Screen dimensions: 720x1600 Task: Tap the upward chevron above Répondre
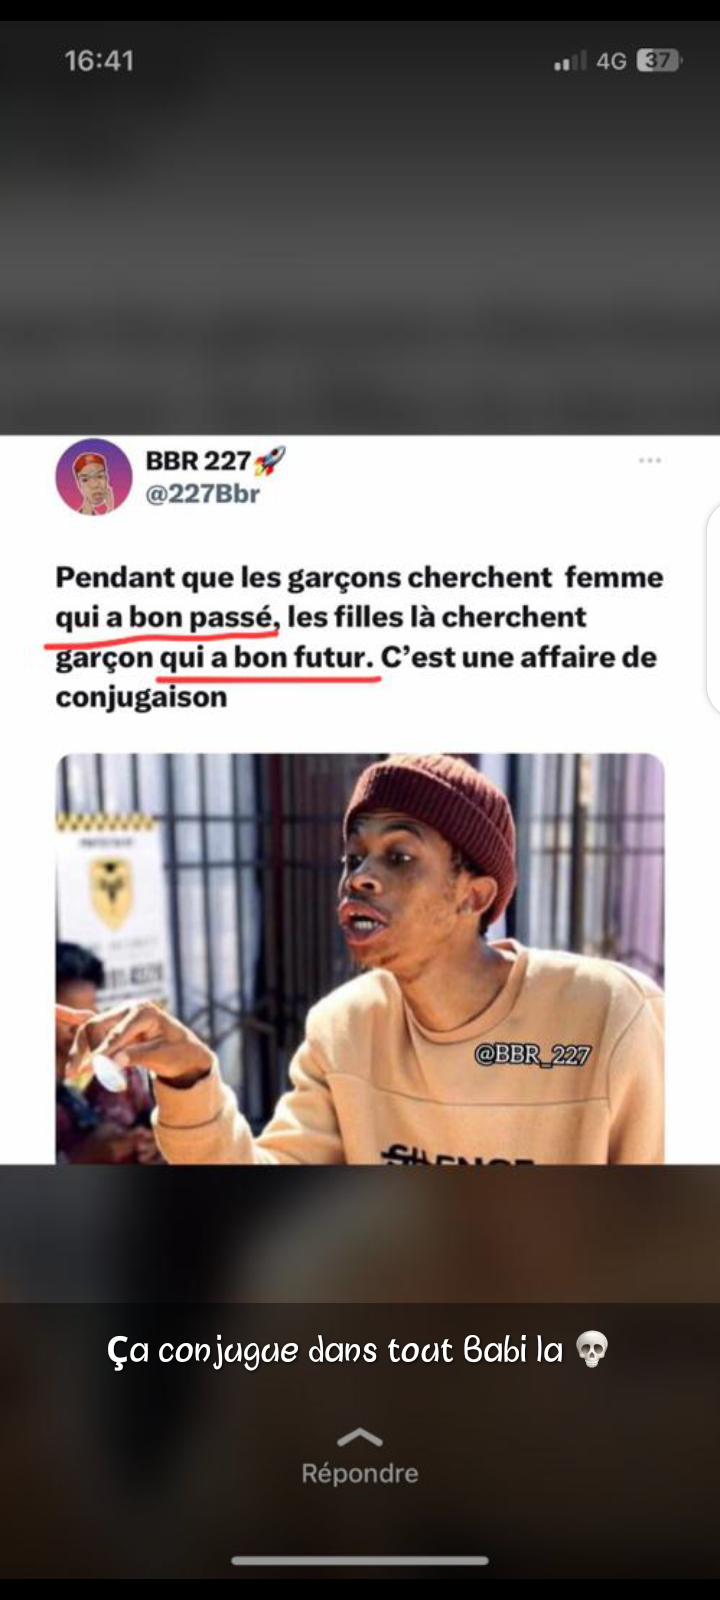[360, 1437]
